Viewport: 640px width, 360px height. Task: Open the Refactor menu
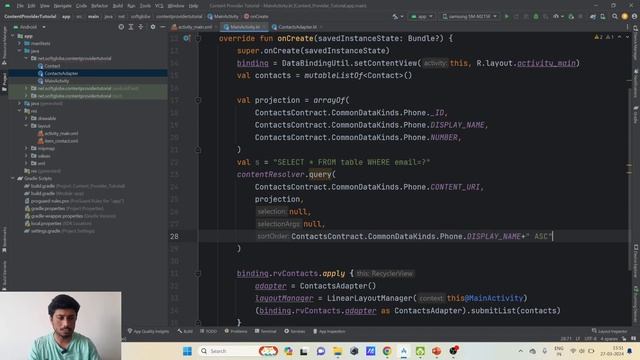tap(100, 6)
